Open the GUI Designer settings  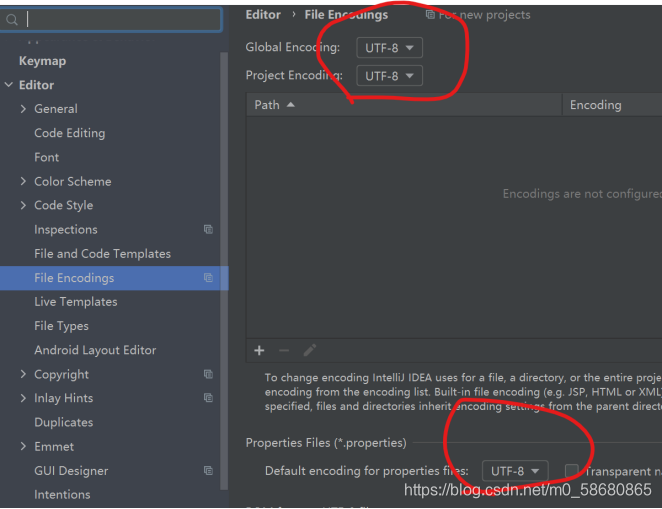point(71,471)
